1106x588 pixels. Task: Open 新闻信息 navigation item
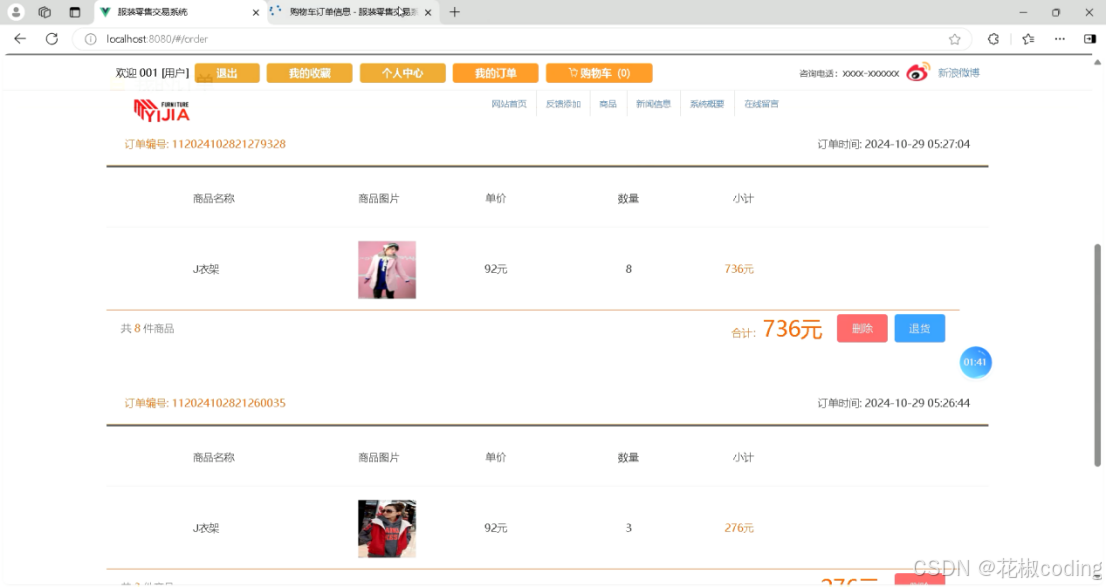[x=653, y=104]
